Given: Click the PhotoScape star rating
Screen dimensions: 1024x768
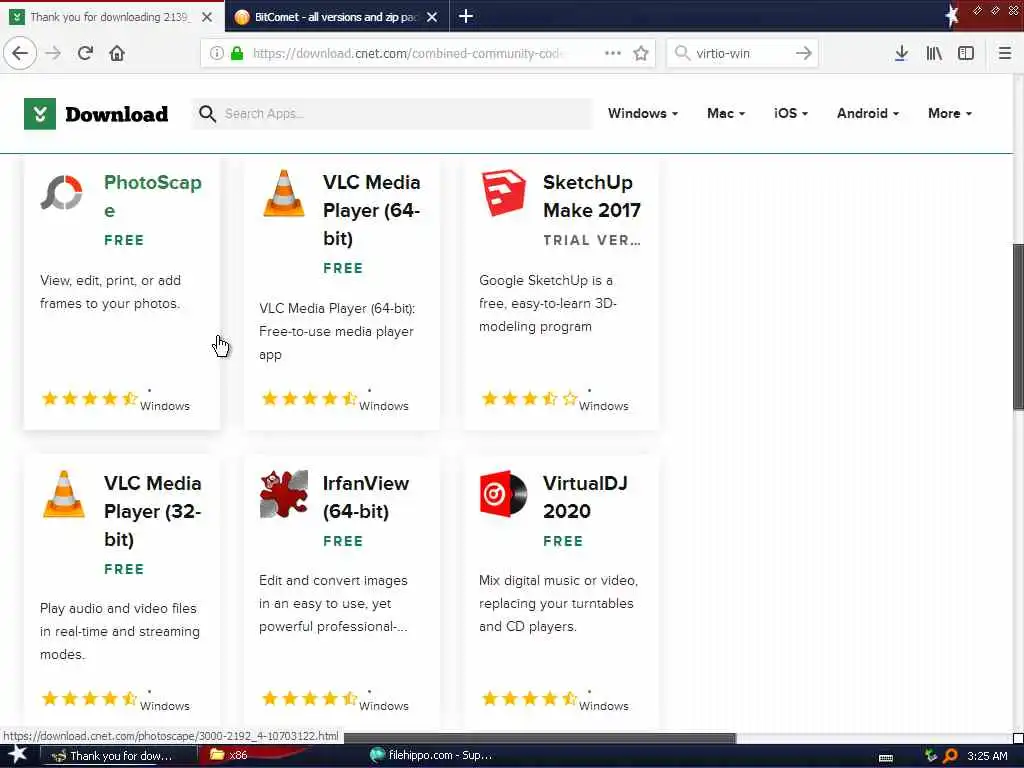Looking at the screenshot, I should click(89, 398).
